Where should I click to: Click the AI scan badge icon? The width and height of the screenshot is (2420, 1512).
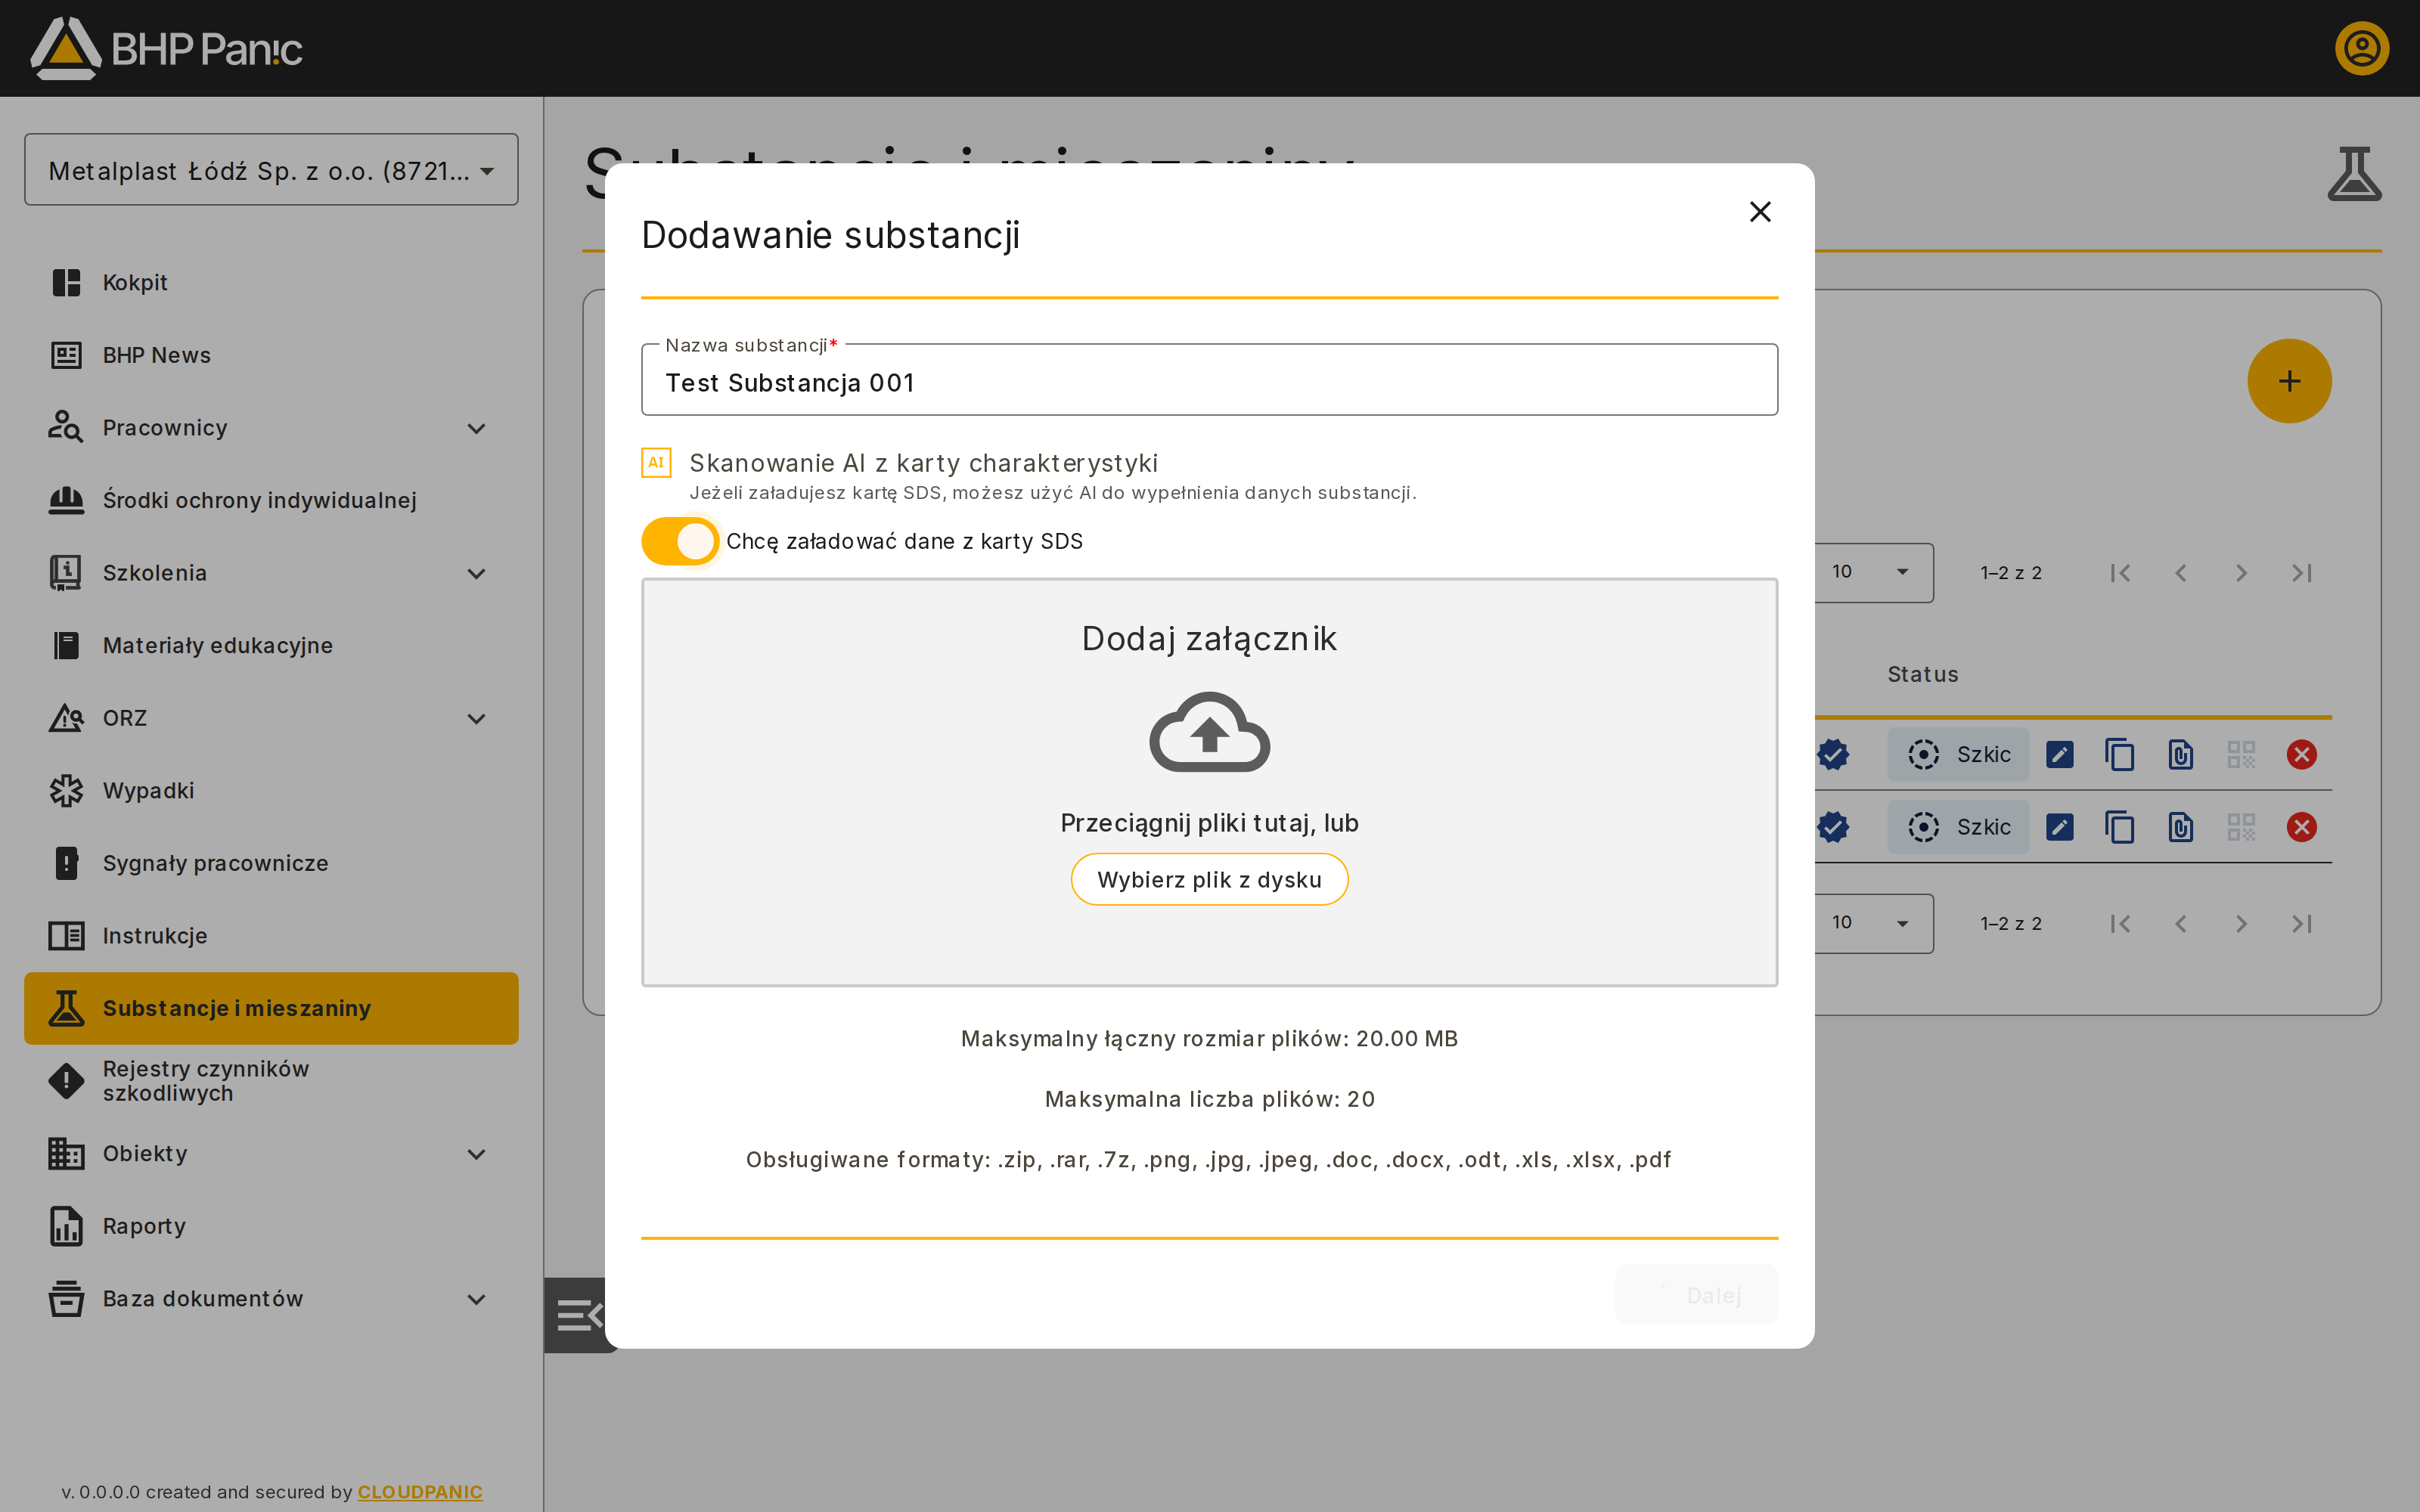656,463
